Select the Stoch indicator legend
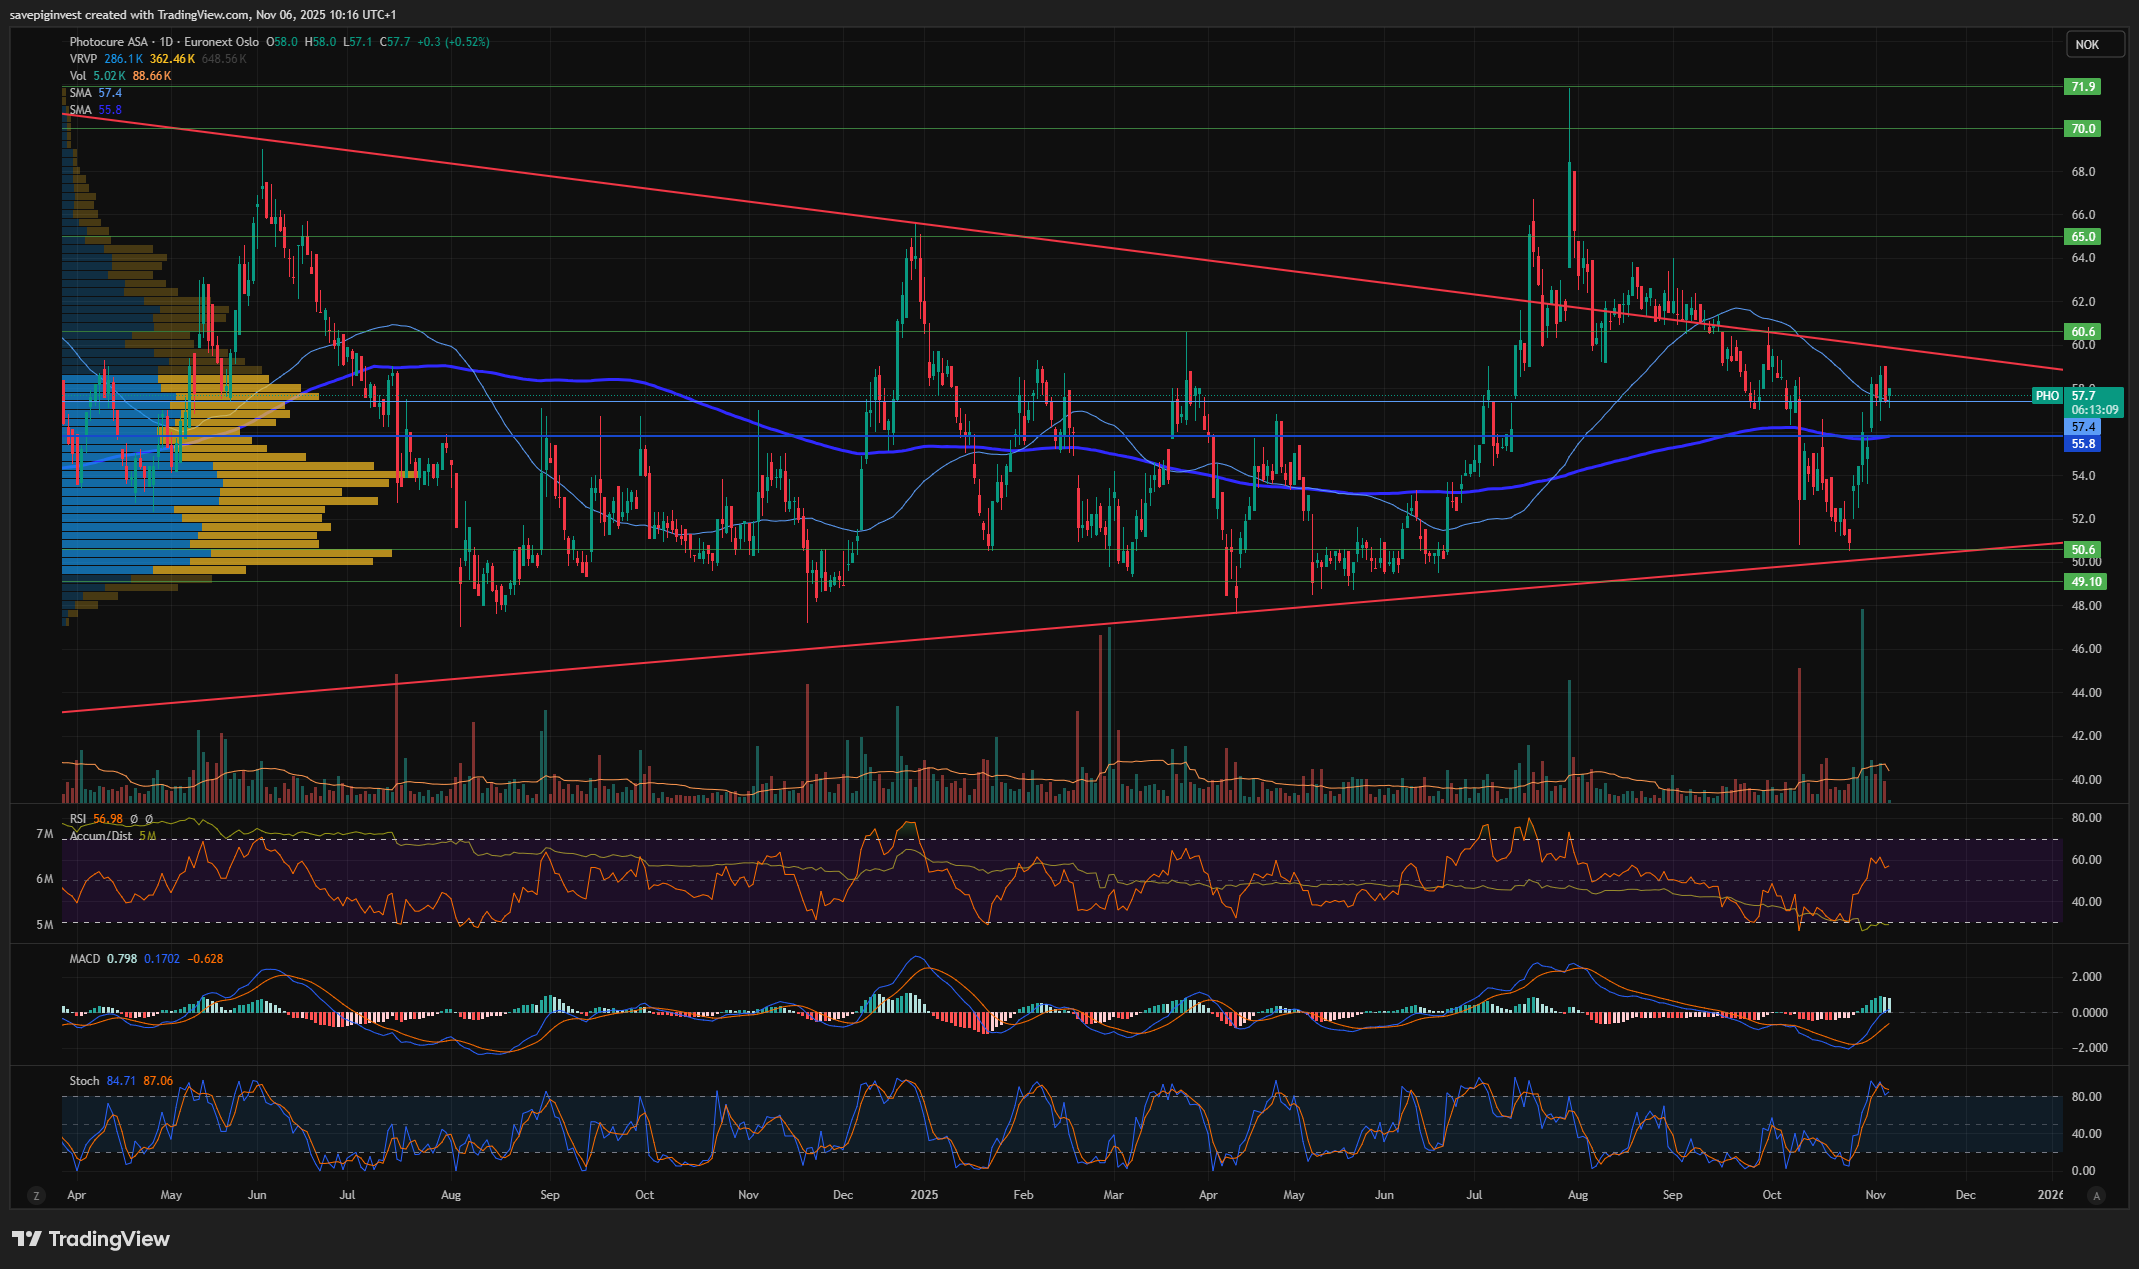Screen dimensions: 2139x1269 84,1081
